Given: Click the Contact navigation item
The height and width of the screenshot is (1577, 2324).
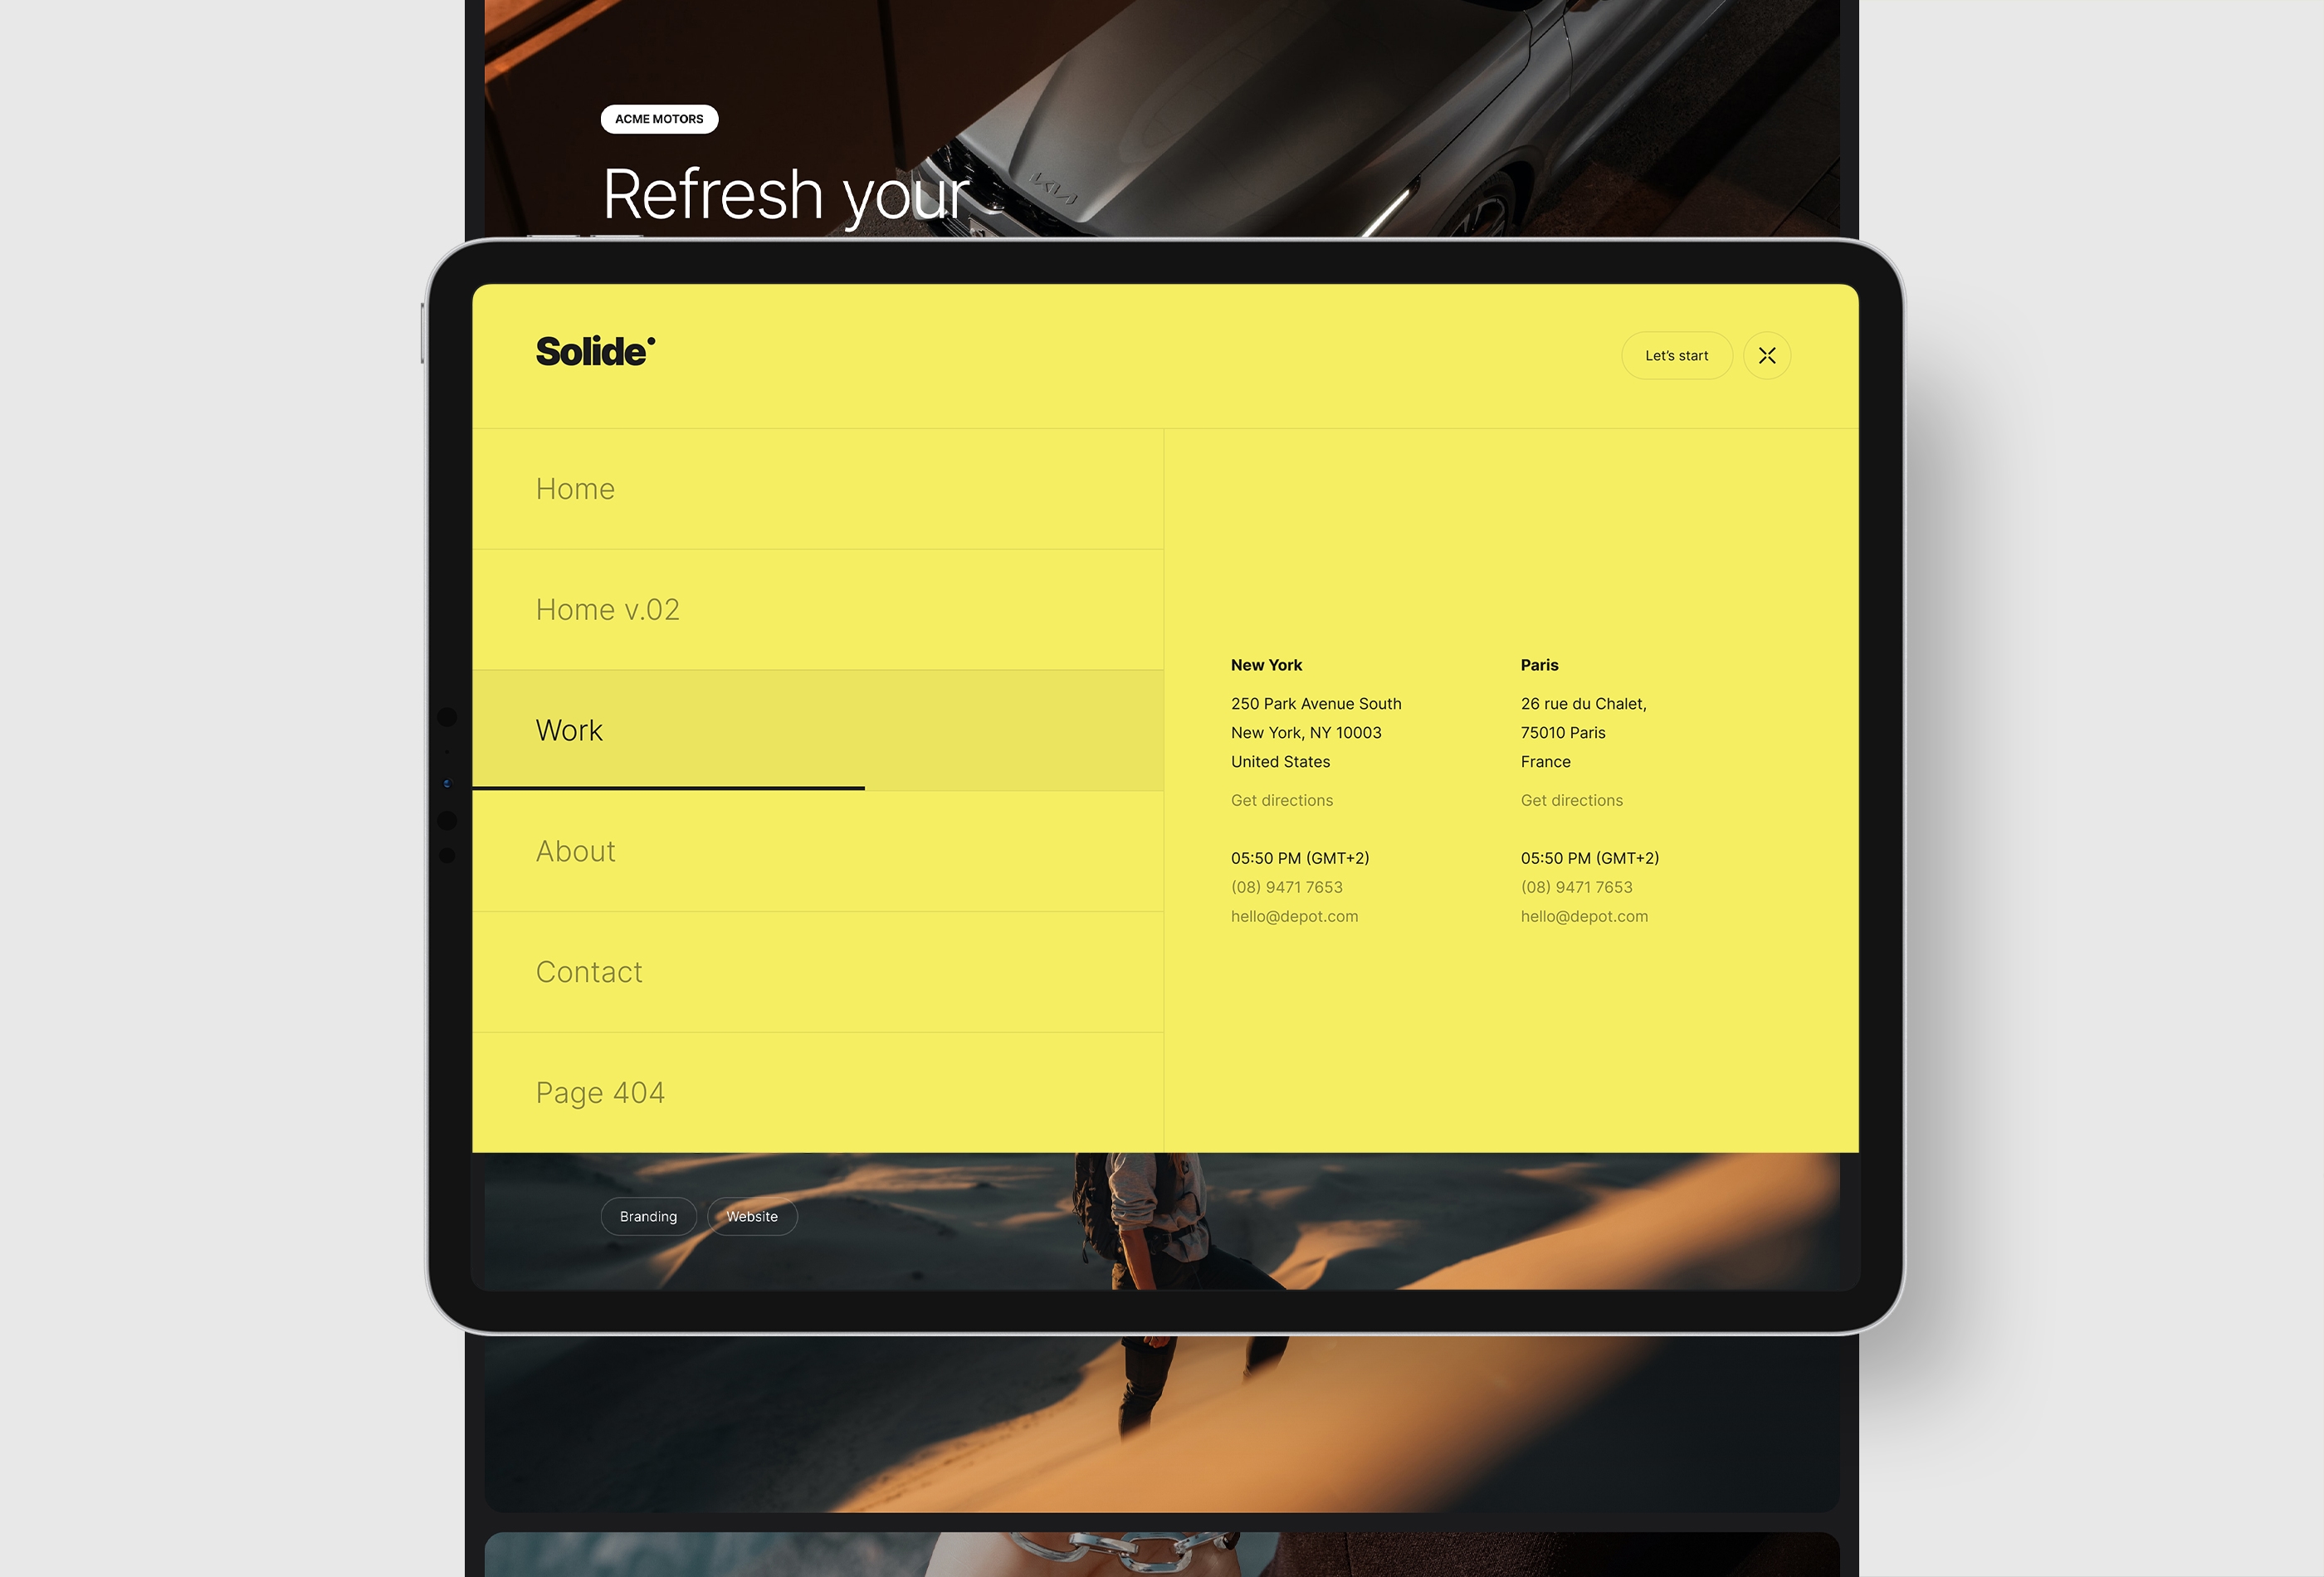Looking at the screenshot, I should (589, 969).
